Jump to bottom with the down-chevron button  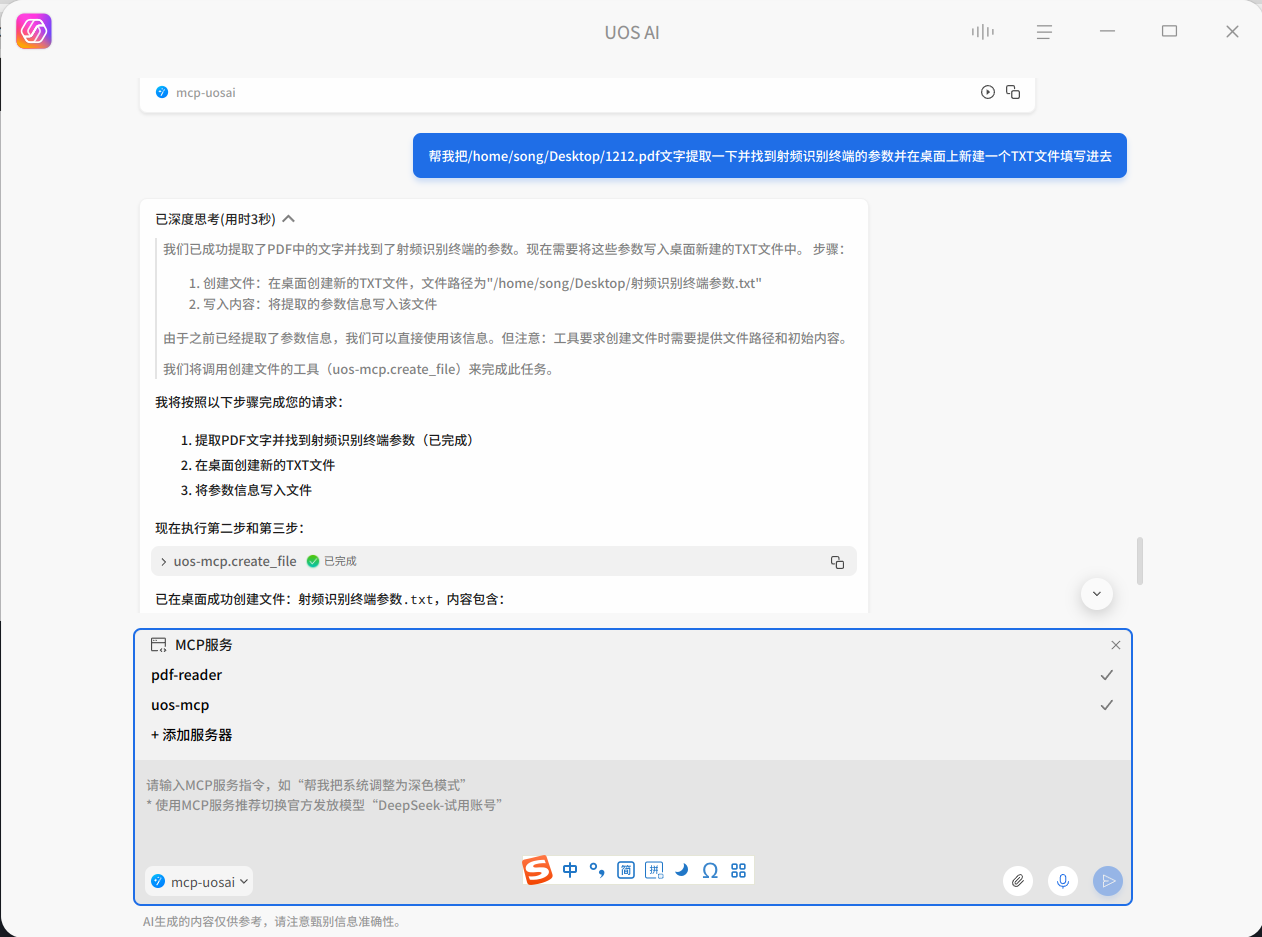click(1097, 594)
